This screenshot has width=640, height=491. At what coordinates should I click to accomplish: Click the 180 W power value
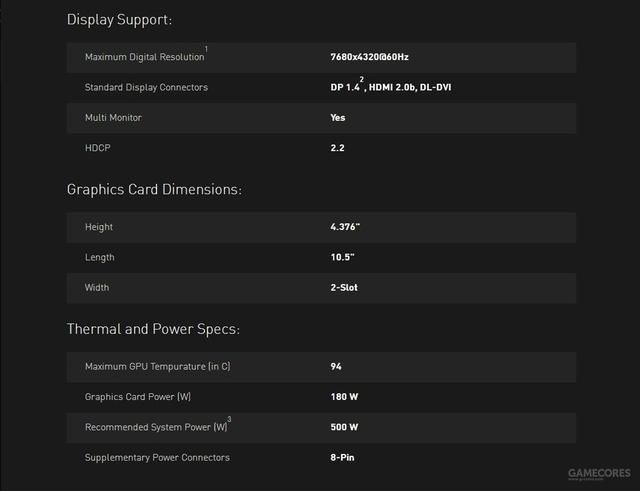344,397
